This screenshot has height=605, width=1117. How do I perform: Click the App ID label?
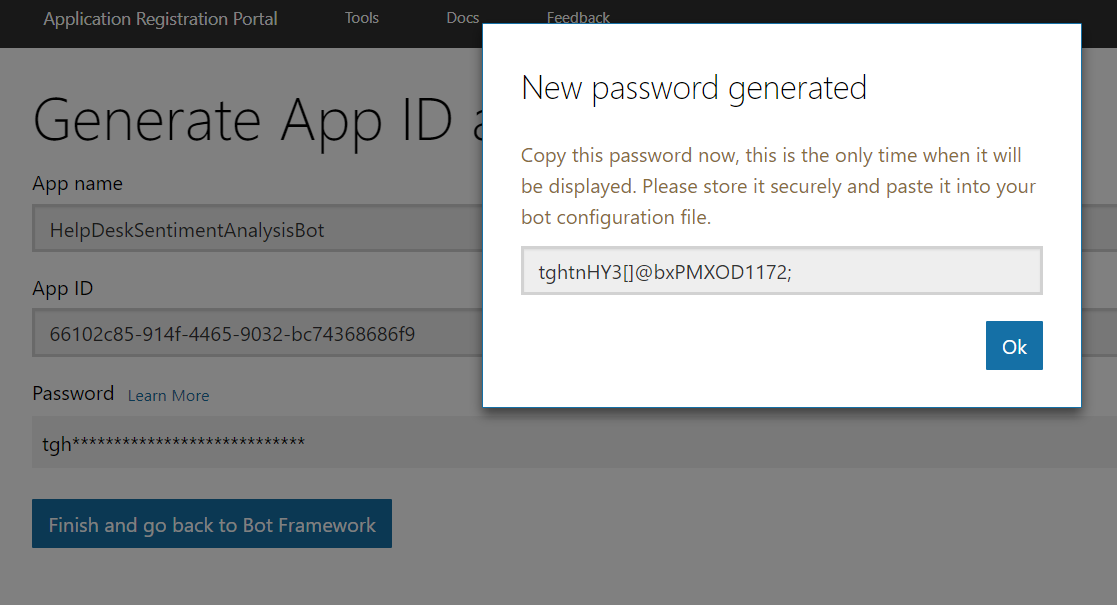pos(63,289)
